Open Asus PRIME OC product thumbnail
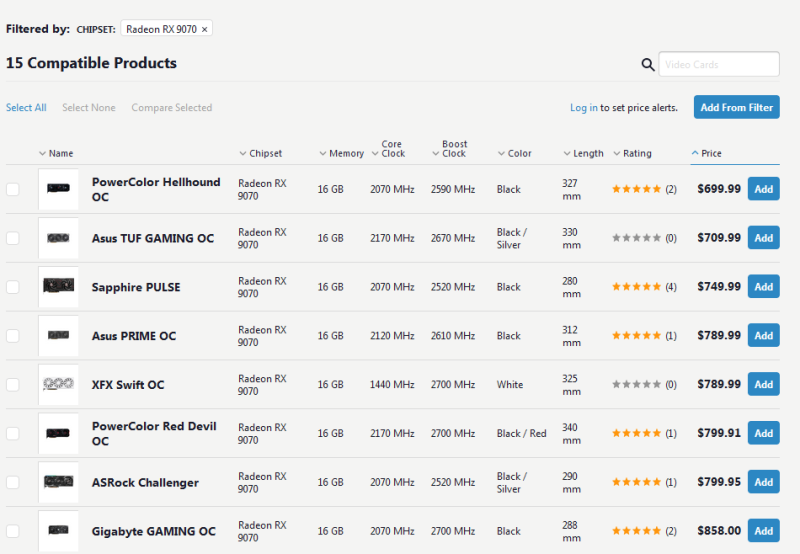The width and height of the screenshot is (800, 554). tap(58, 336)
